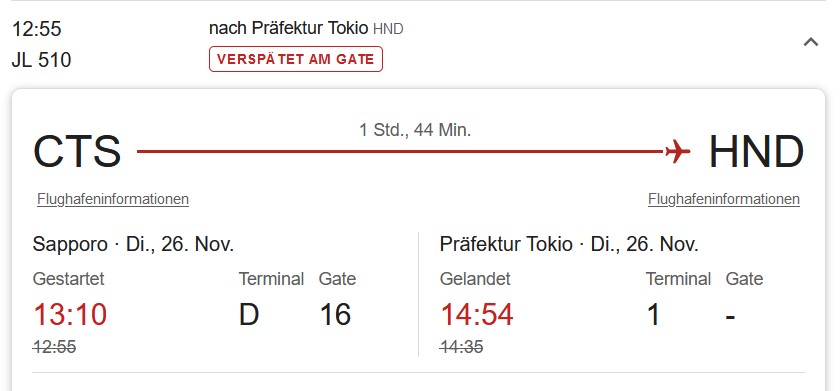Click the arrival terminal 1
Screen dimensions: 840x391
(x=654, y=314)
